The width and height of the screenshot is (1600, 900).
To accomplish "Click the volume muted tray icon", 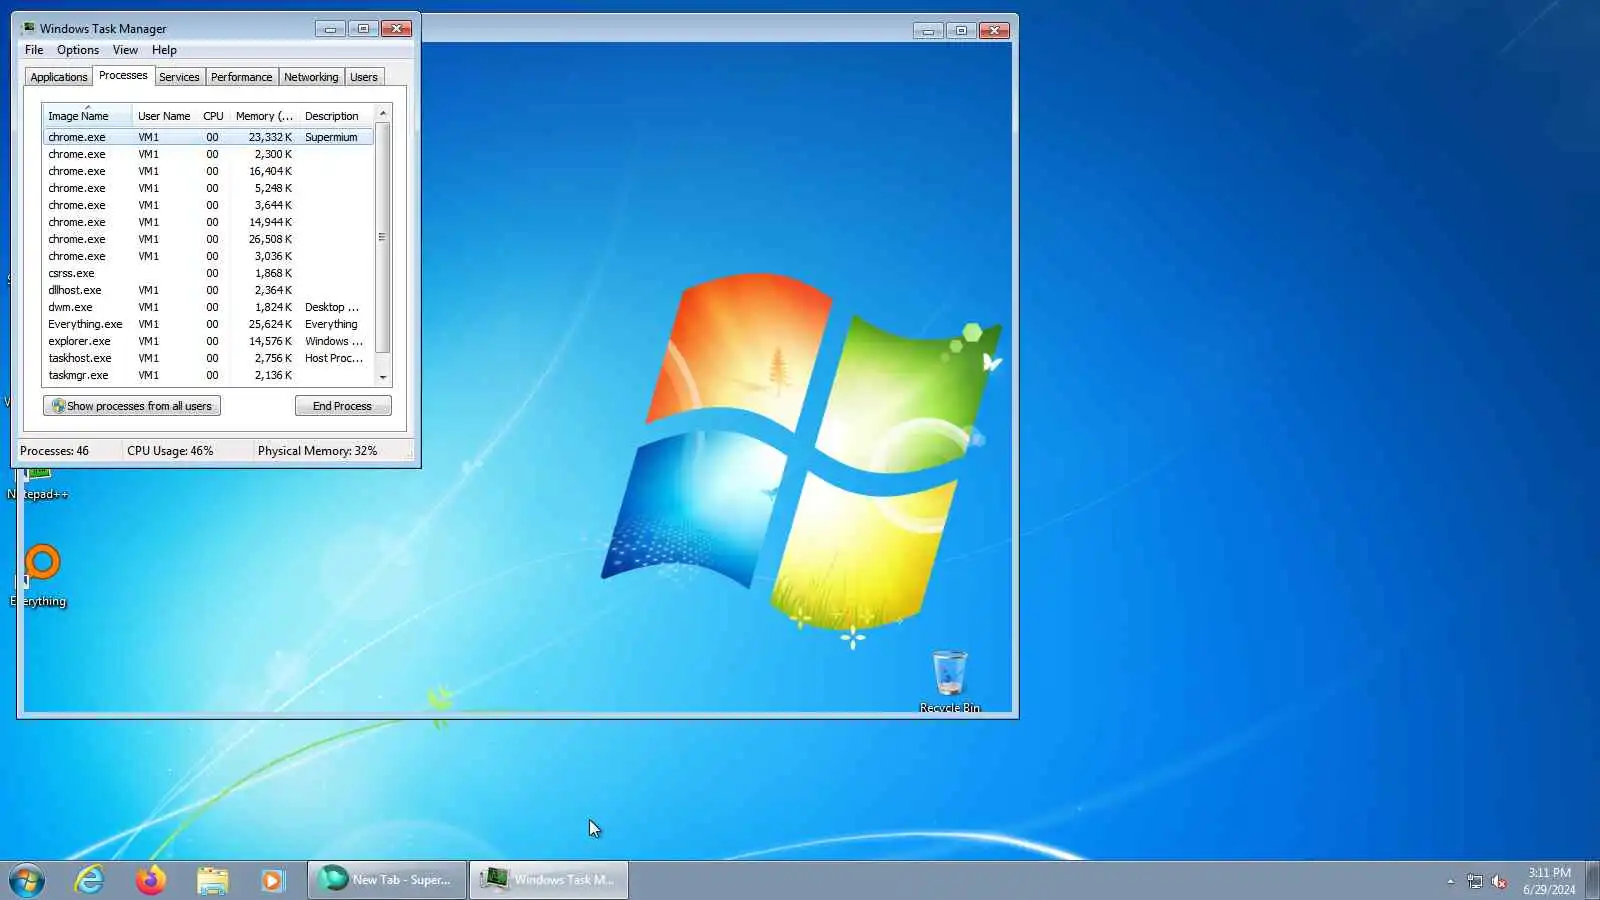I will [1499, 881].
